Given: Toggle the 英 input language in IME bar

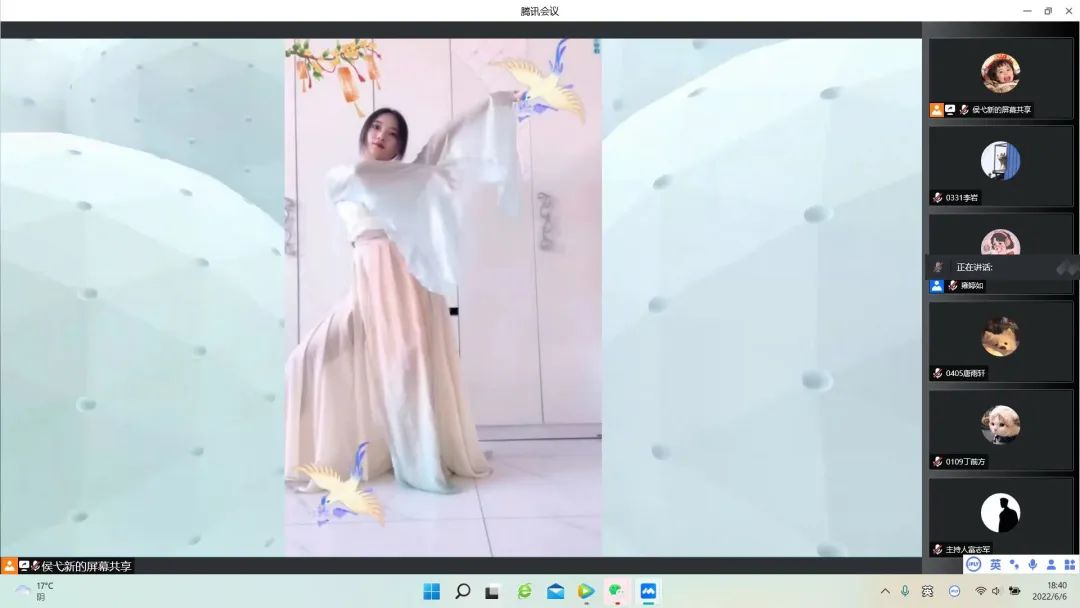Looking at the screenshot, I should point(995,565).
